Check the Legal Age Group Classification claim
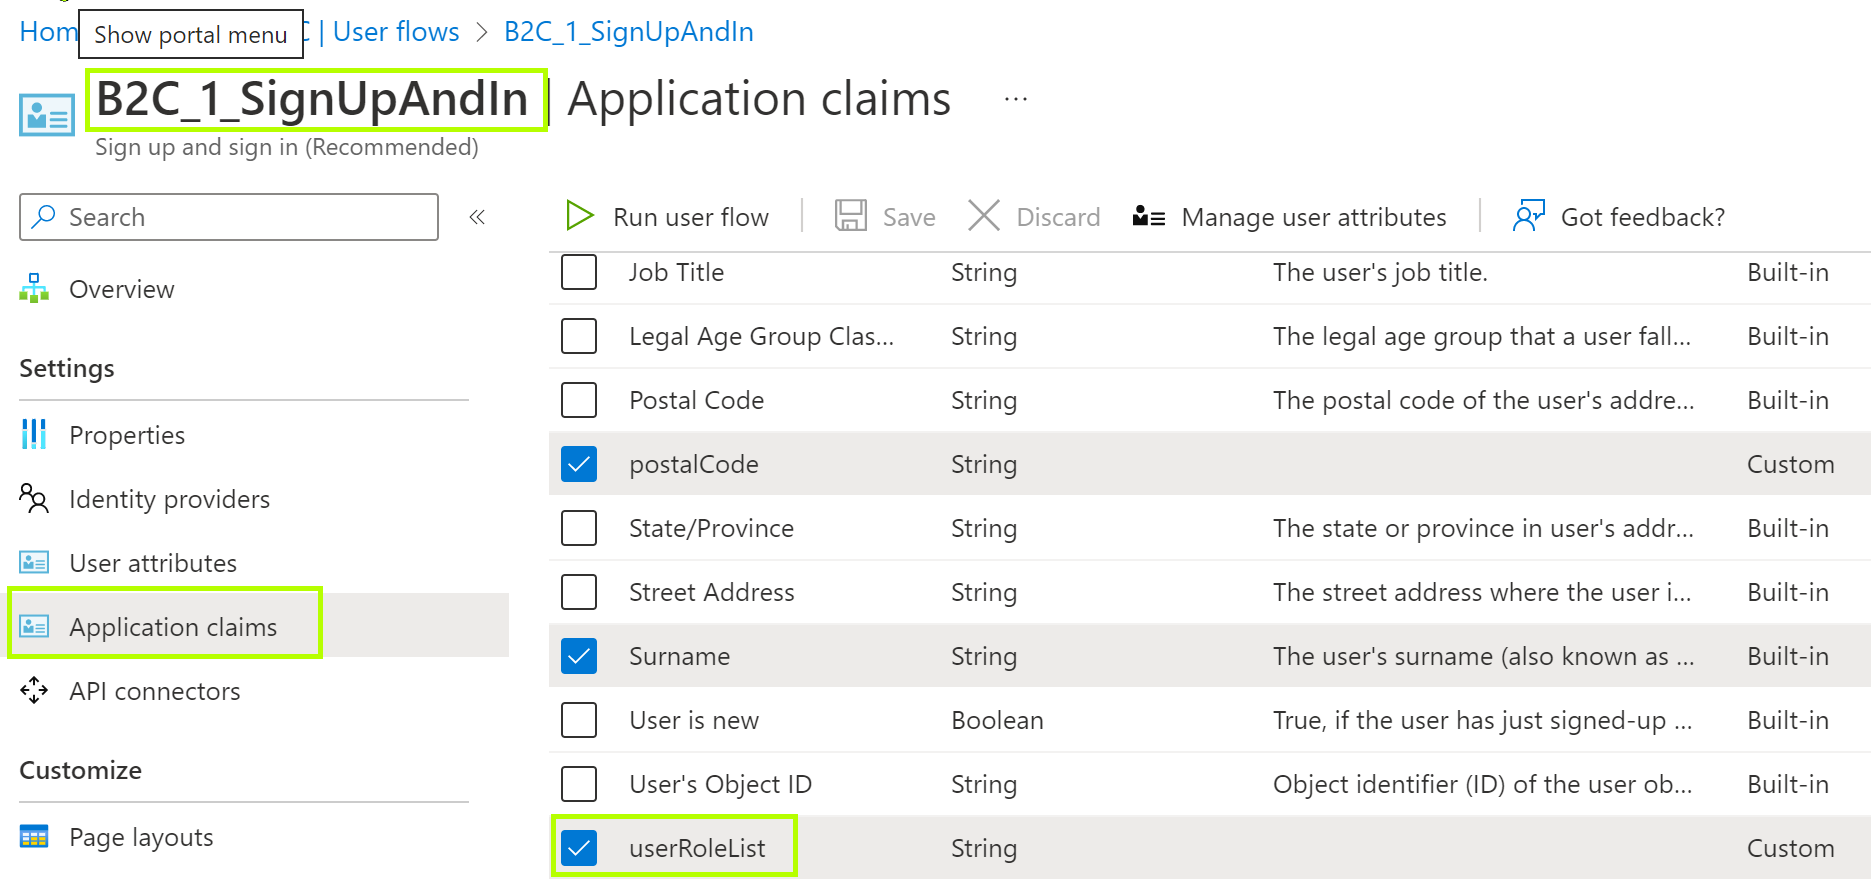 point(579,336)
